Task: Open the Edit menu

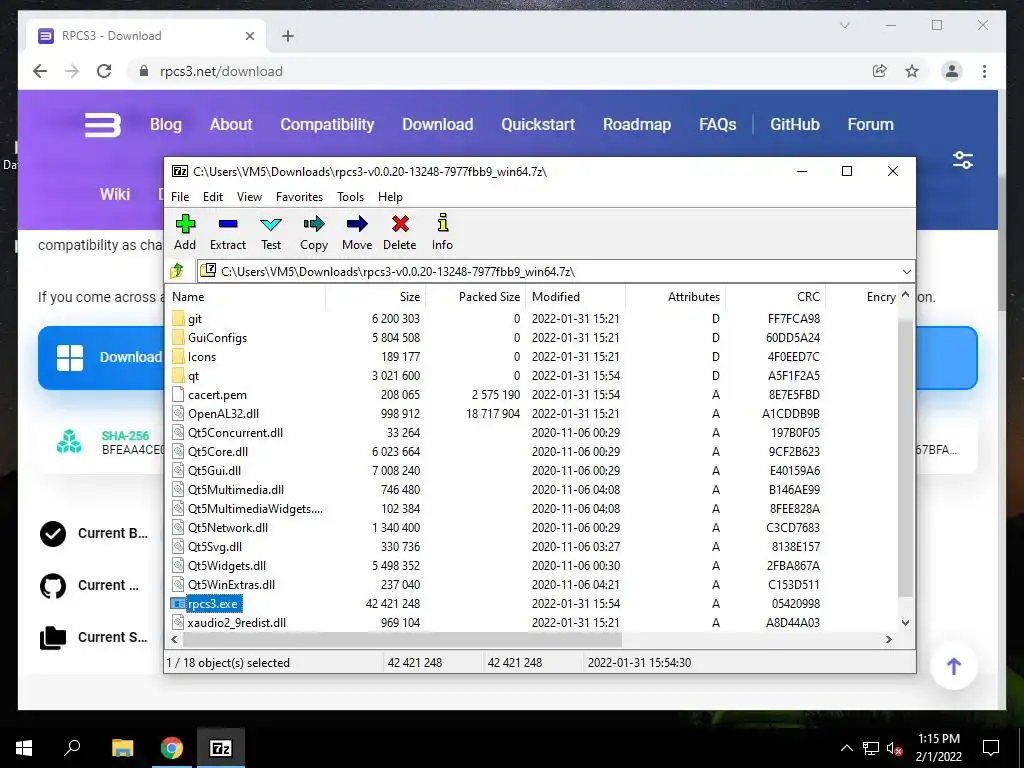Action: pyautogui.click(x=213, y=197)
